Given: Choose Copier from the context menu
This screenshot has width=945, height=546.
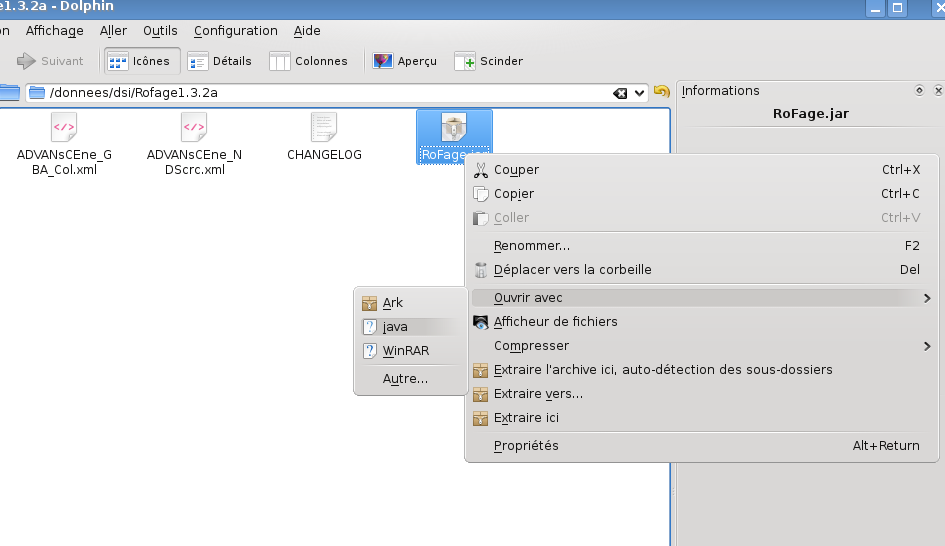Looking at the screenshot, I should [x=514, y=194].
